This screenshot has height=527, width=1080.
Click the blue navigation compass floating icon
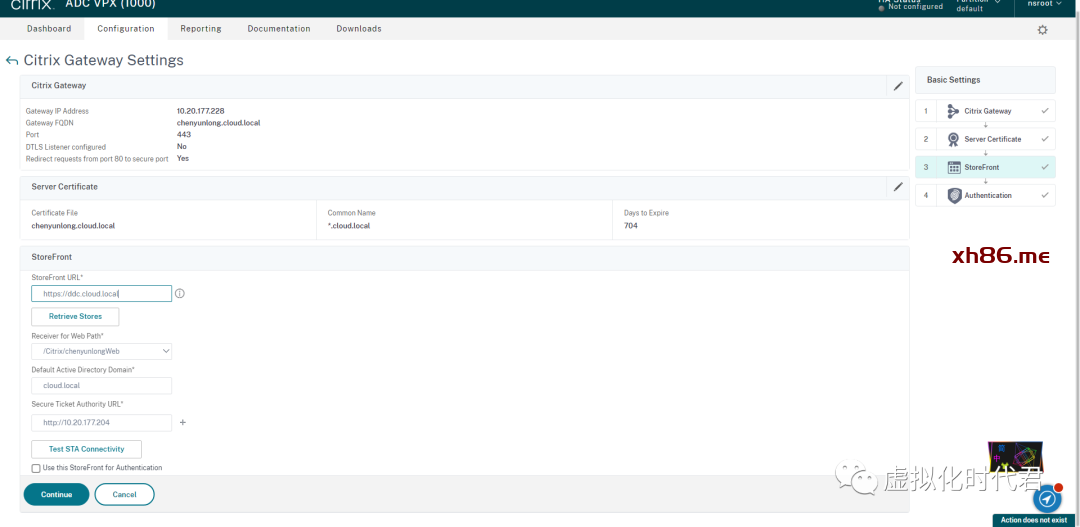click(1047, 498)
